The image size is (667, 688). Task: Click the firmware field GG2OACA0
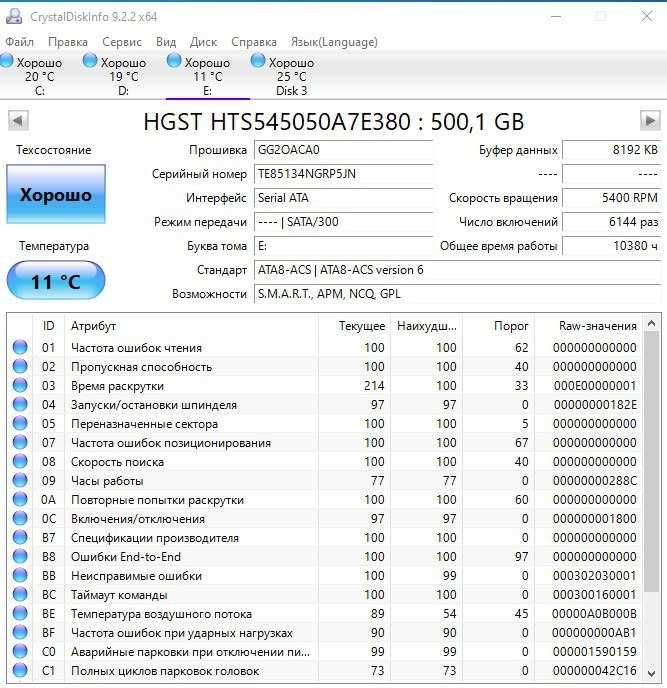click(x=343, y=150)
